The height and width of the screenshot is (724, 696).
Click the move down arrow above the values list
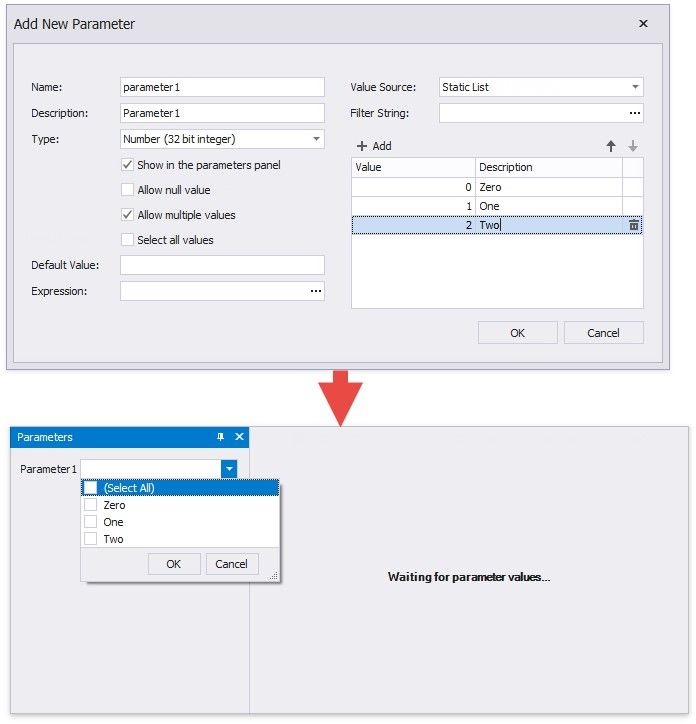[632, 146]
